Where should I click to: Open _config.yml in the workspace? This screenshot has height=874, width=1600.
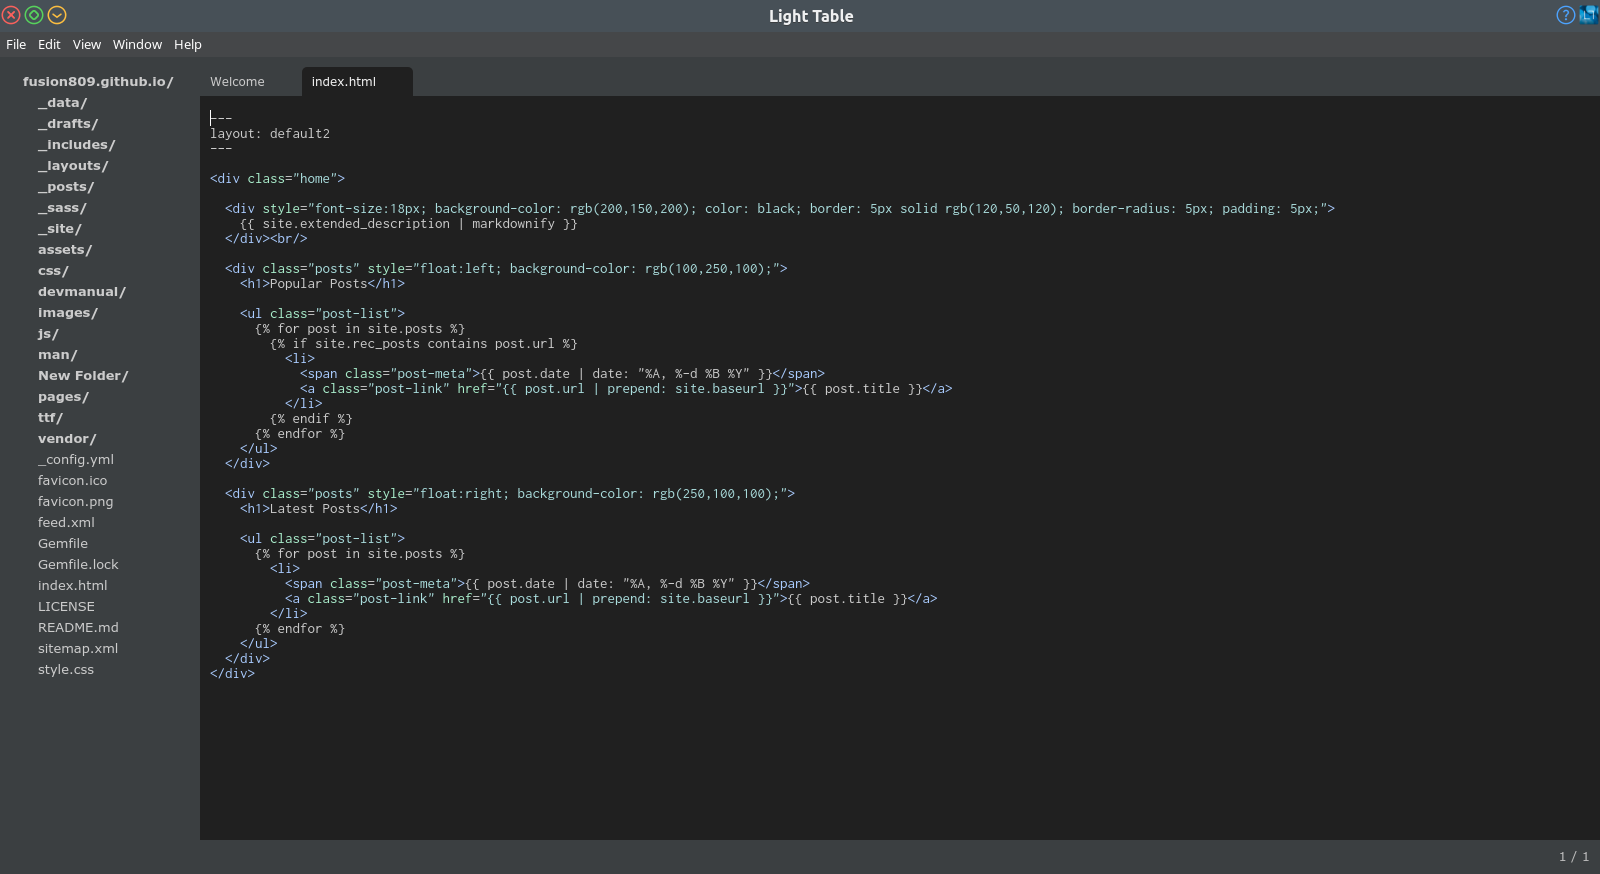coord(76,460)
